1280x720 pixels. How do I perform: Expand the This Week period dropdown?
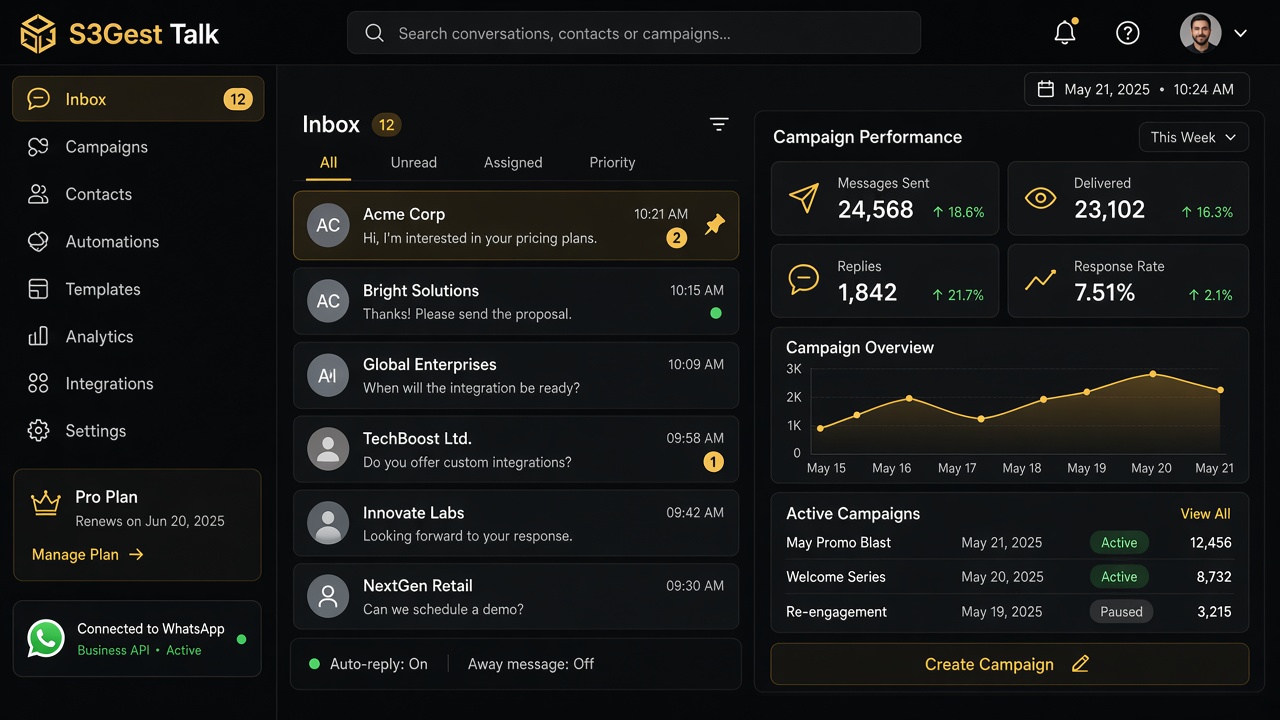(1194, 137)
